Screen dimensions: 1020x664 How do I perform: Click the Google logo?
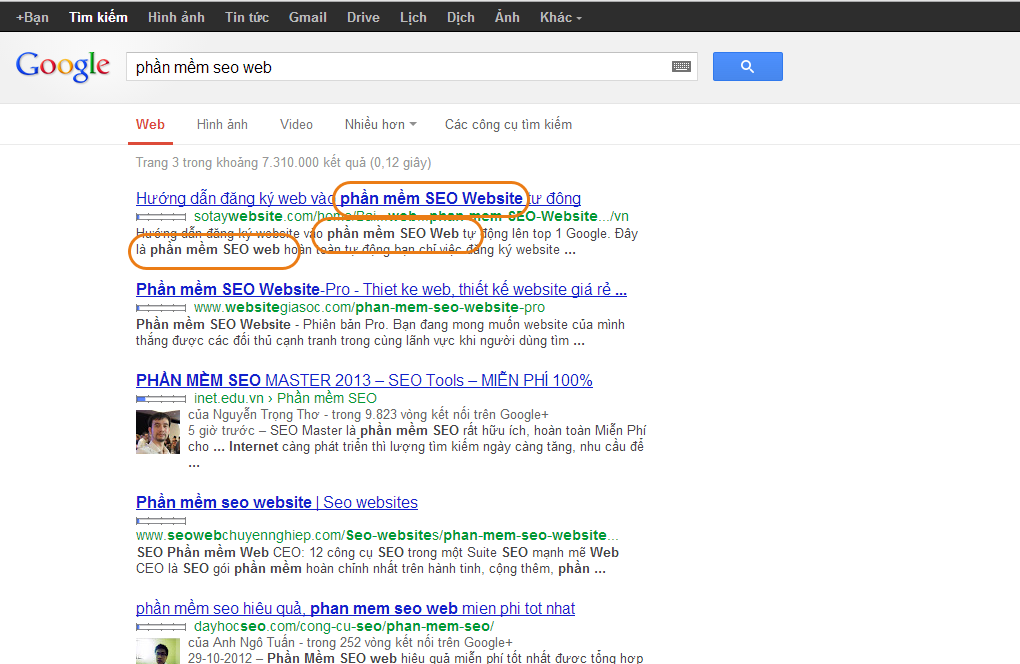tap(63, 66)
